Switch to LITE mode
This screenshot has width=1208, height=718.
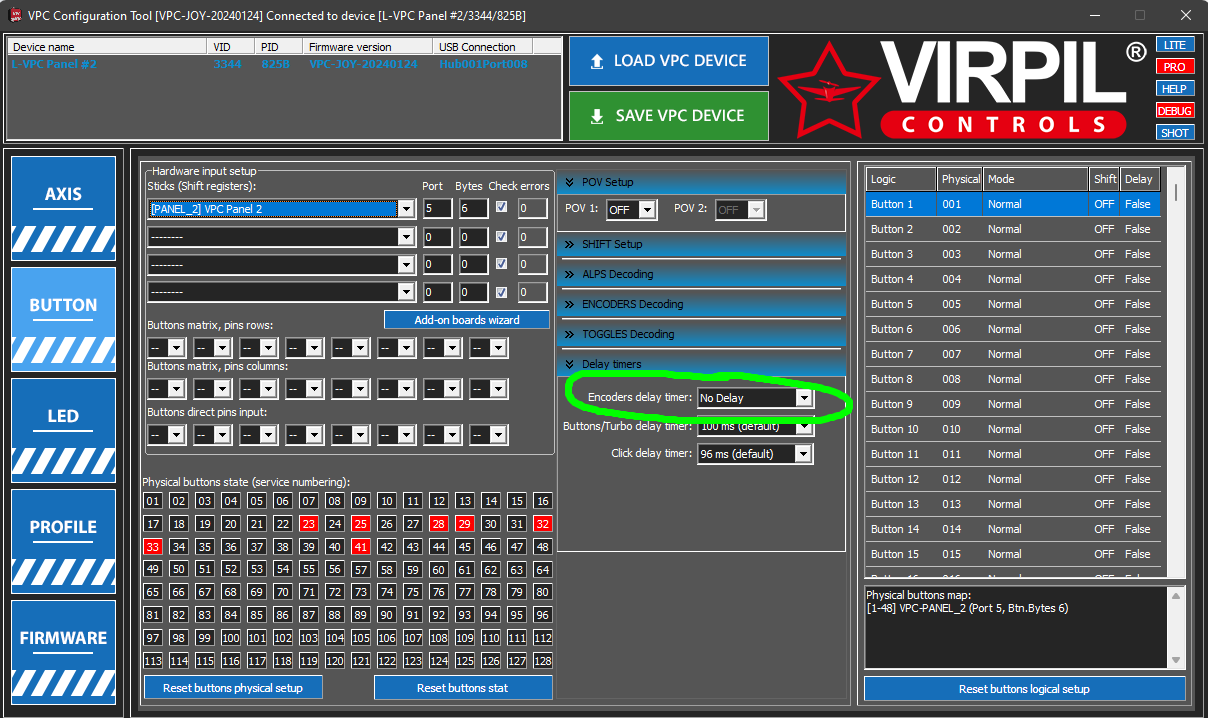tap(1174, 45)
